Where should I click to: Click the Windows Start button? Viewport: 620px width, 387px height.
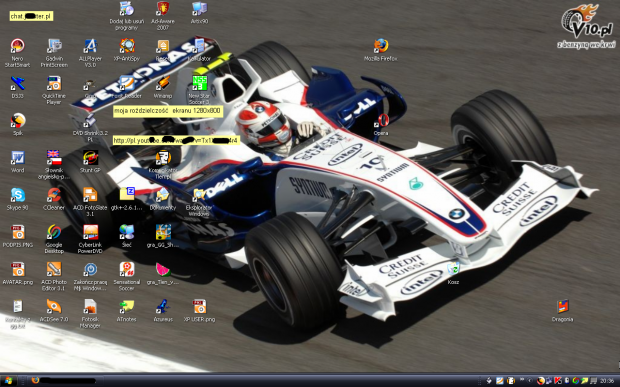[x=8, y=381]
